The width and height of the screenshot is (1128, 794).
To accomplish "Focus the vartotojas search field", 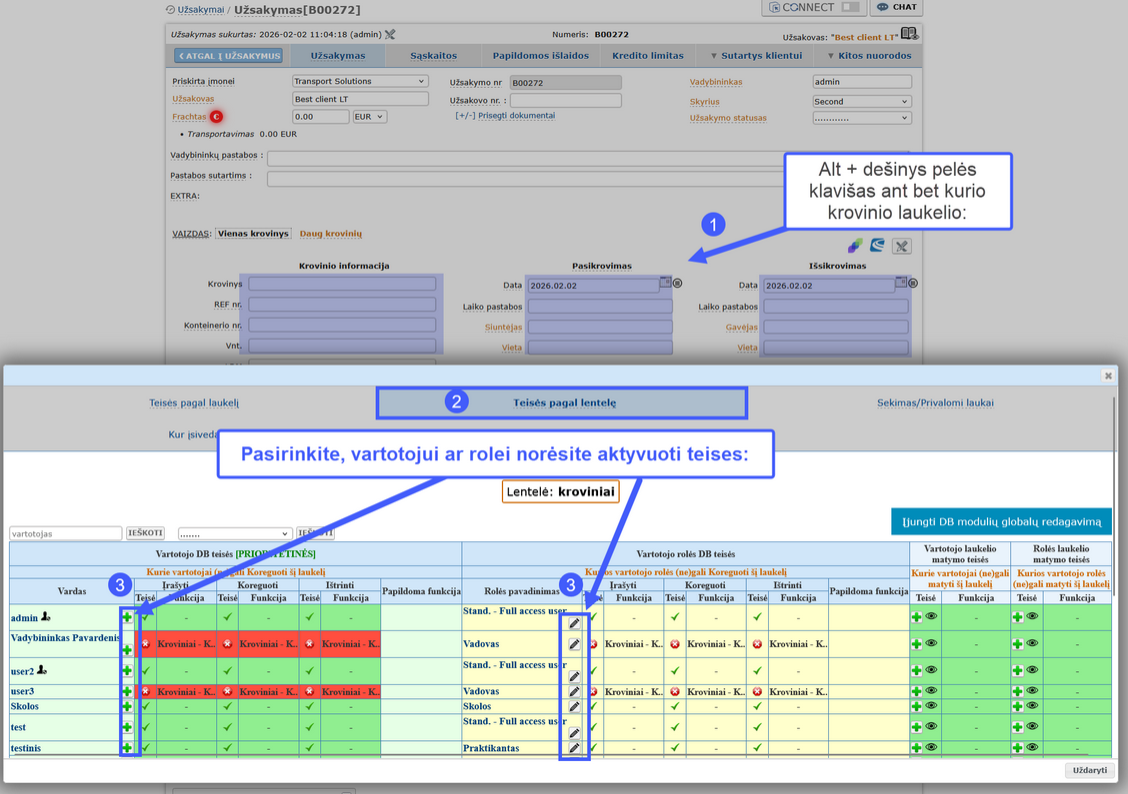I will pyautogui.click(x=65, y=534).
